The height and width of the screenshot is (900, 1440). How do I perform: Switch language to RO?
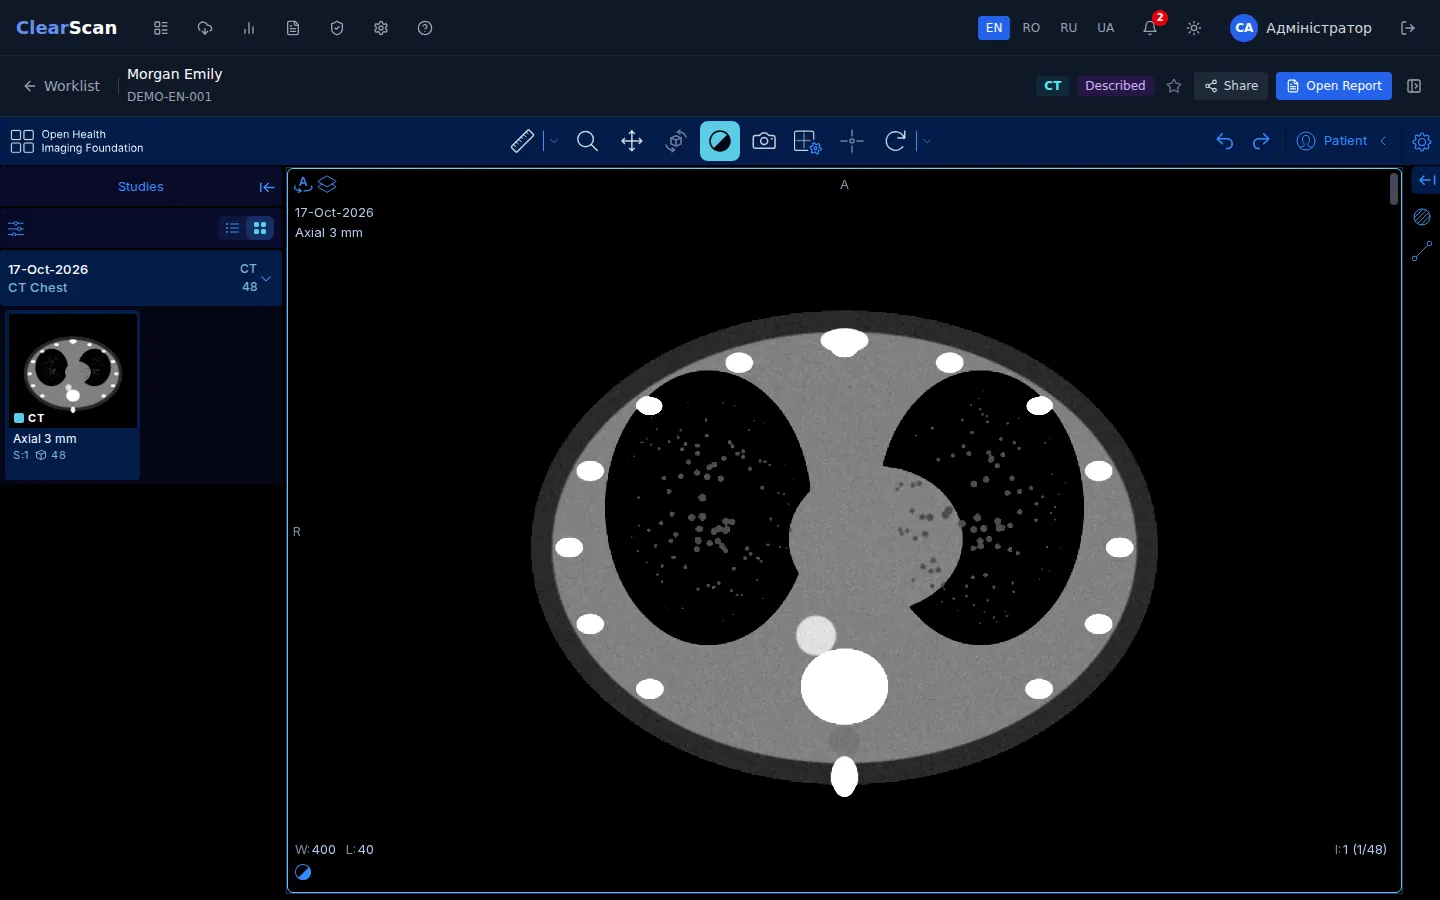1032,28
